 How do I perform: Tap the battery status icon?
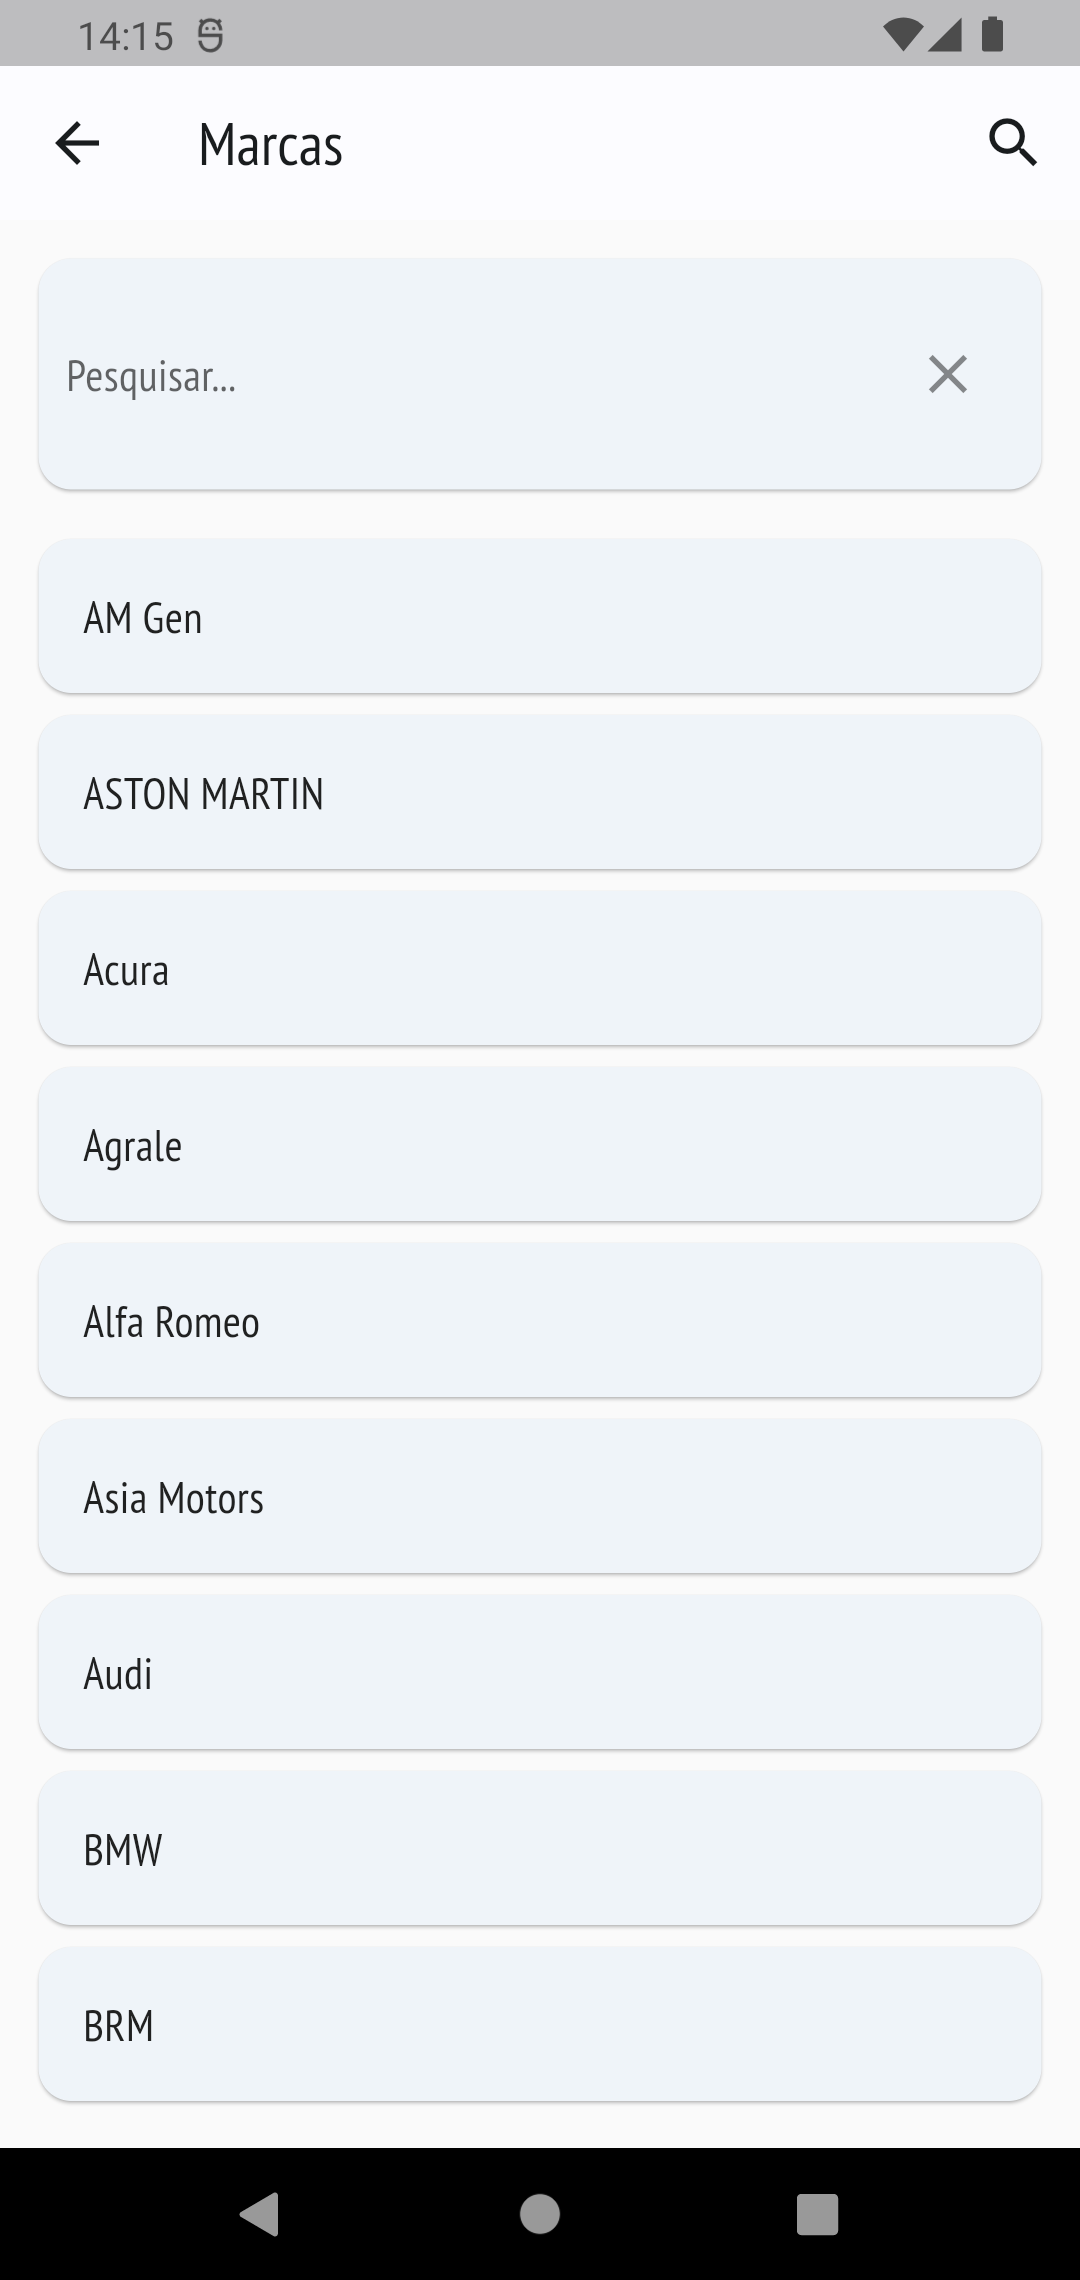992,35
